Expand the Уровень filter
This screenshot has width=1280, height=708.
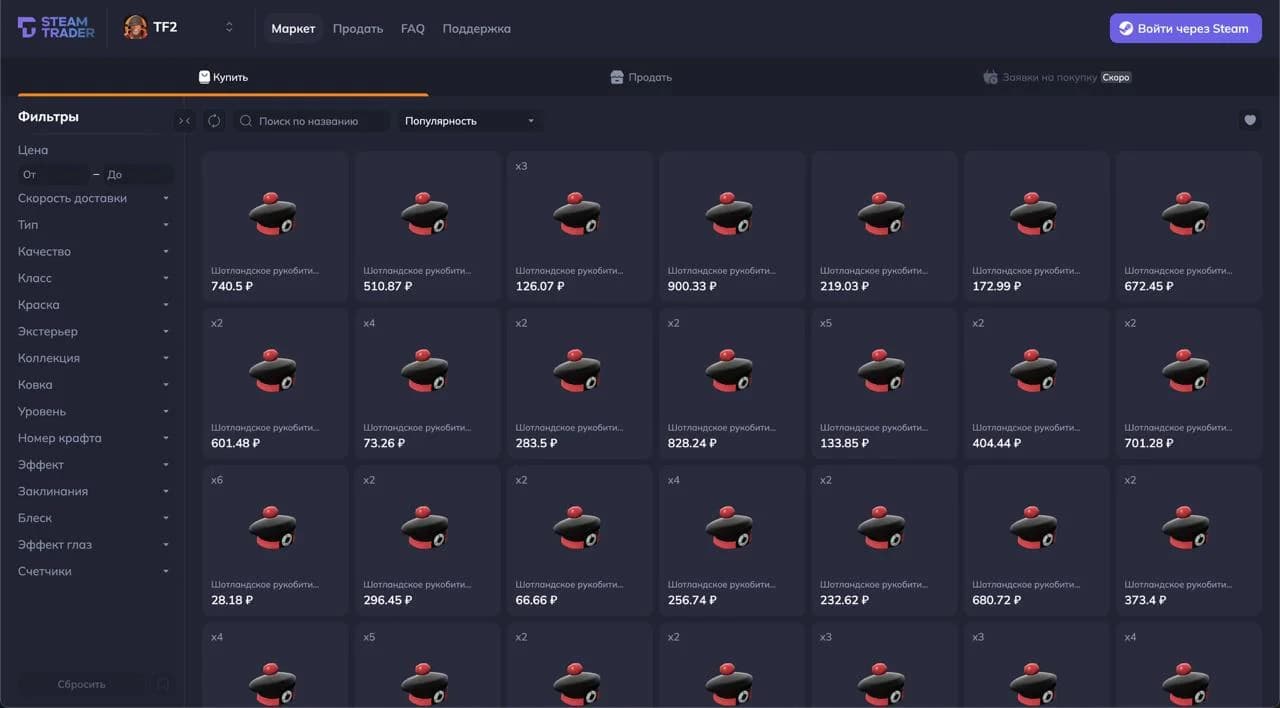(x=94, y=411)
